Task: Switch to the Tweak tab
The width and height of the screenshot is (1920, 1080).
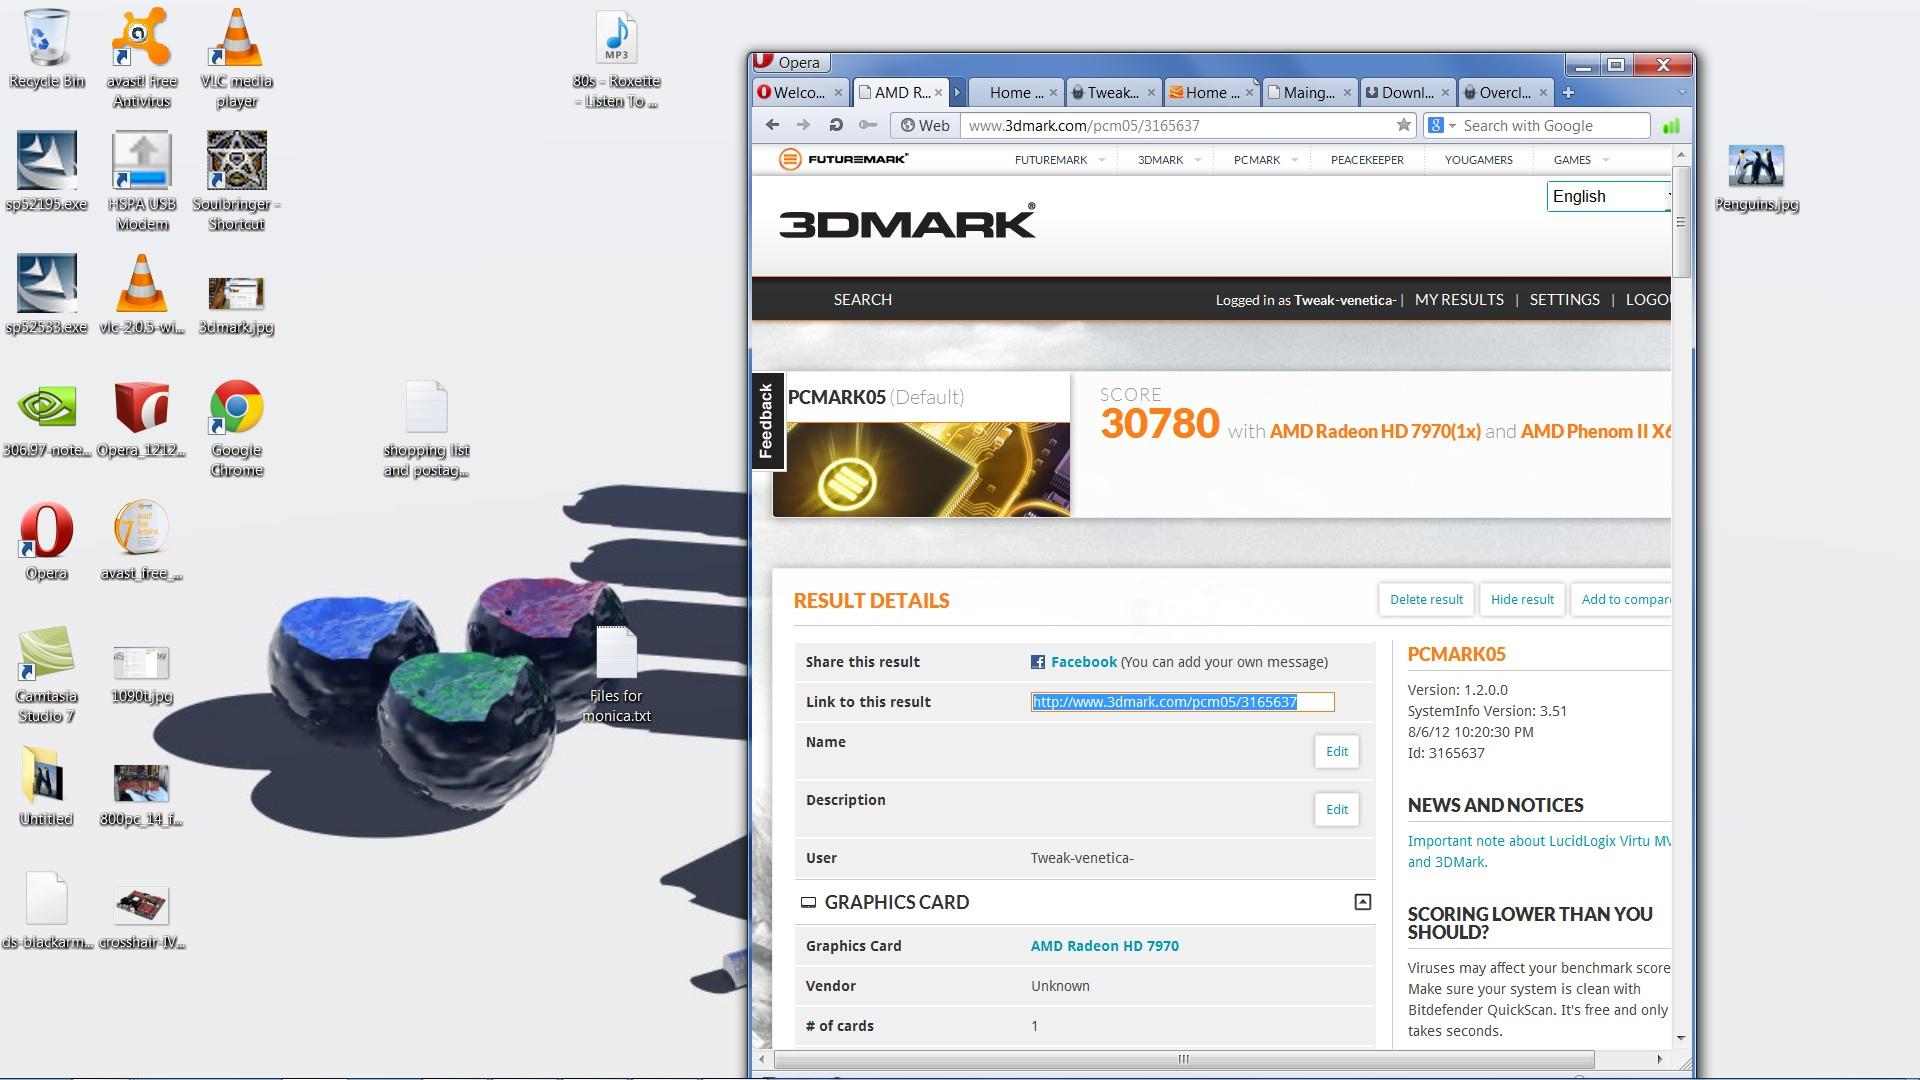Action: [x=1113, y=92]
